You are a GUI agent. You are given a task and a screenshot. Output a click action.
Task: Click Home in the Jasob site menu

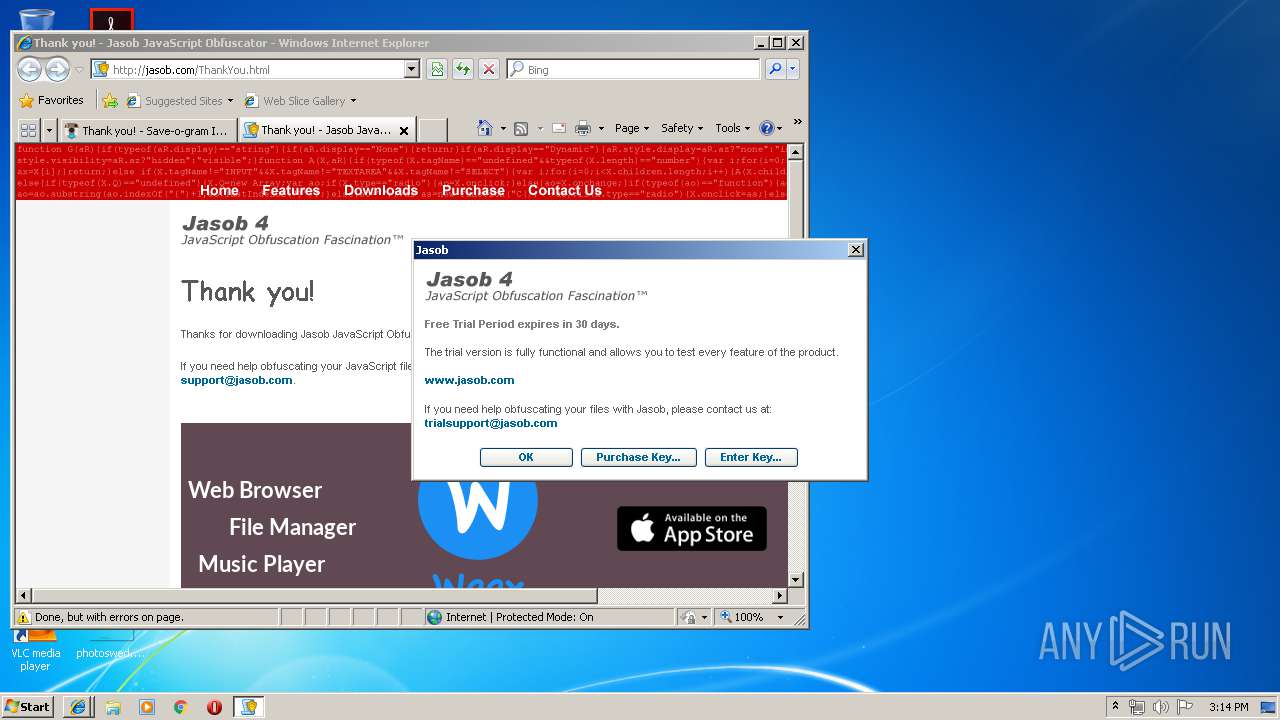(219, 190)
